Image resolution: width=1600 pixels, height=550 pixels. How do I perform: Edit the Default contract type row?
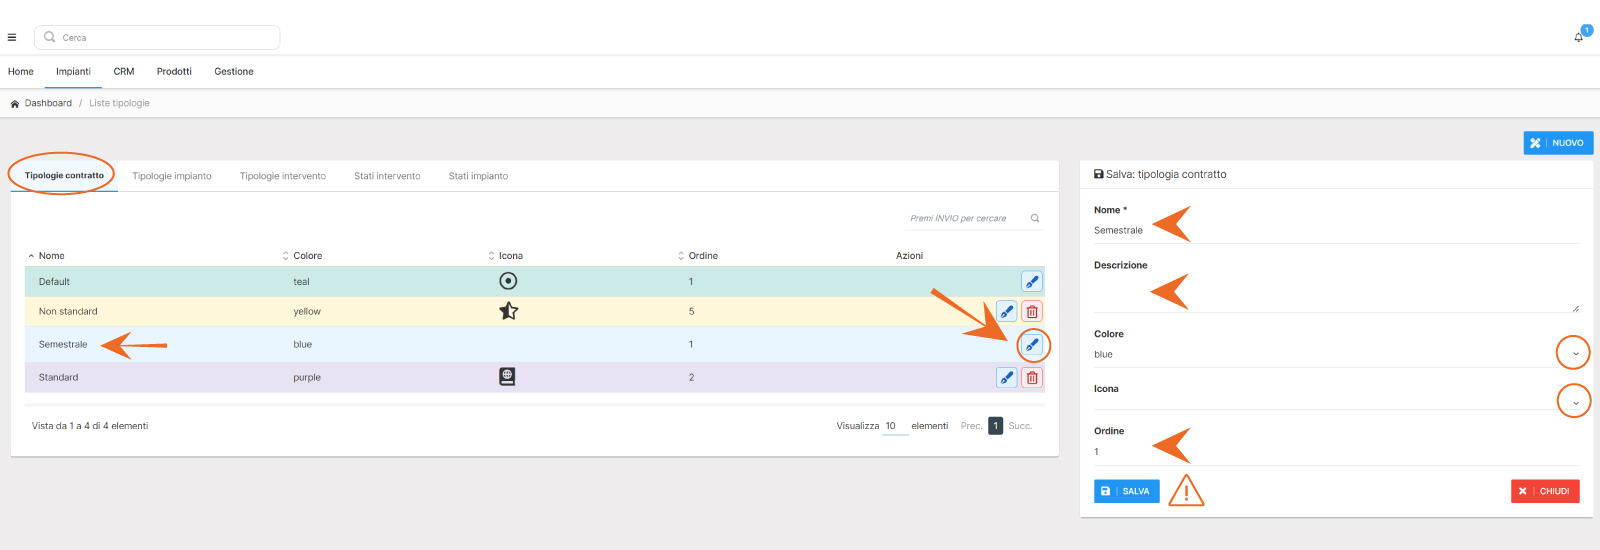(x=1032, y=282)
